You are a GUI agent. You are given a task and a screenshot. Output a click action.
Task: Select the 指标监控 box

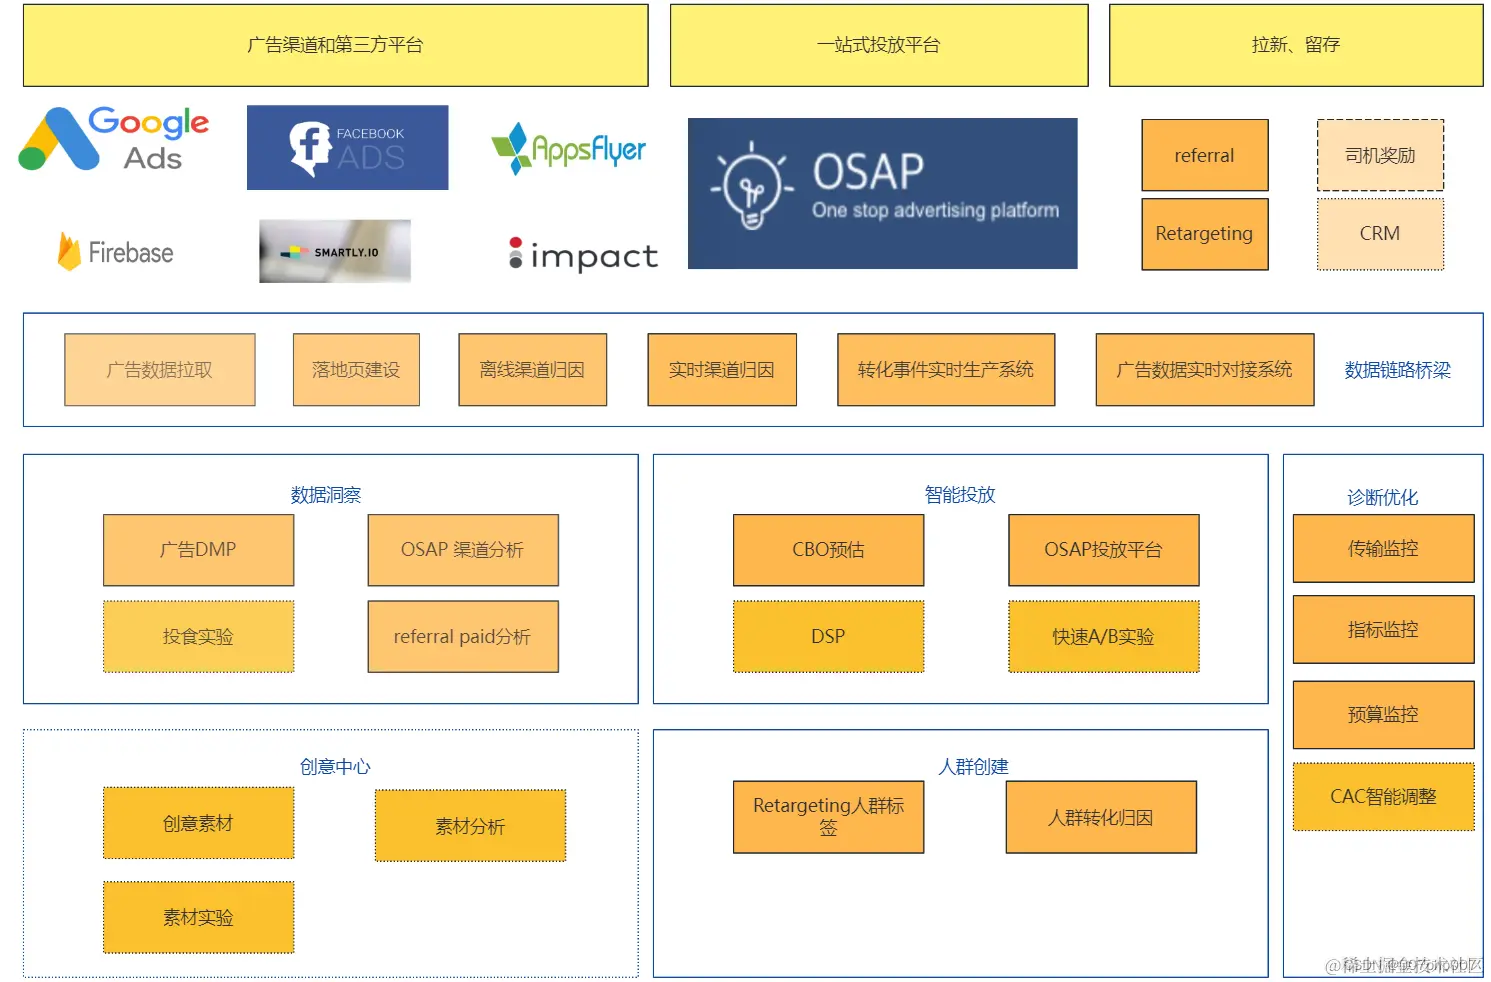pyautogui.click(x=1384, y=629)
